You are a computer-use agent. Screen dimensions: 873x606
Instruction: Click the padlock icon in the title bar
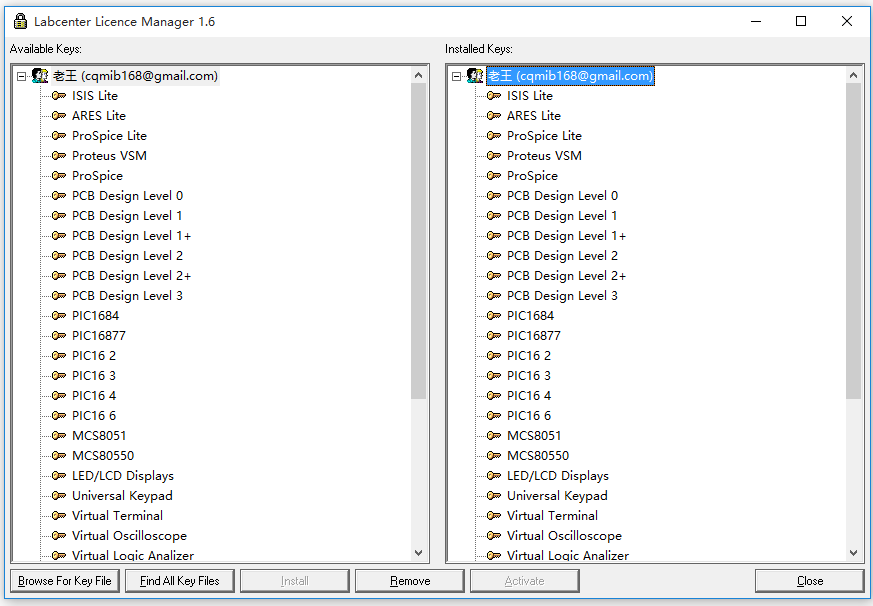20,22
